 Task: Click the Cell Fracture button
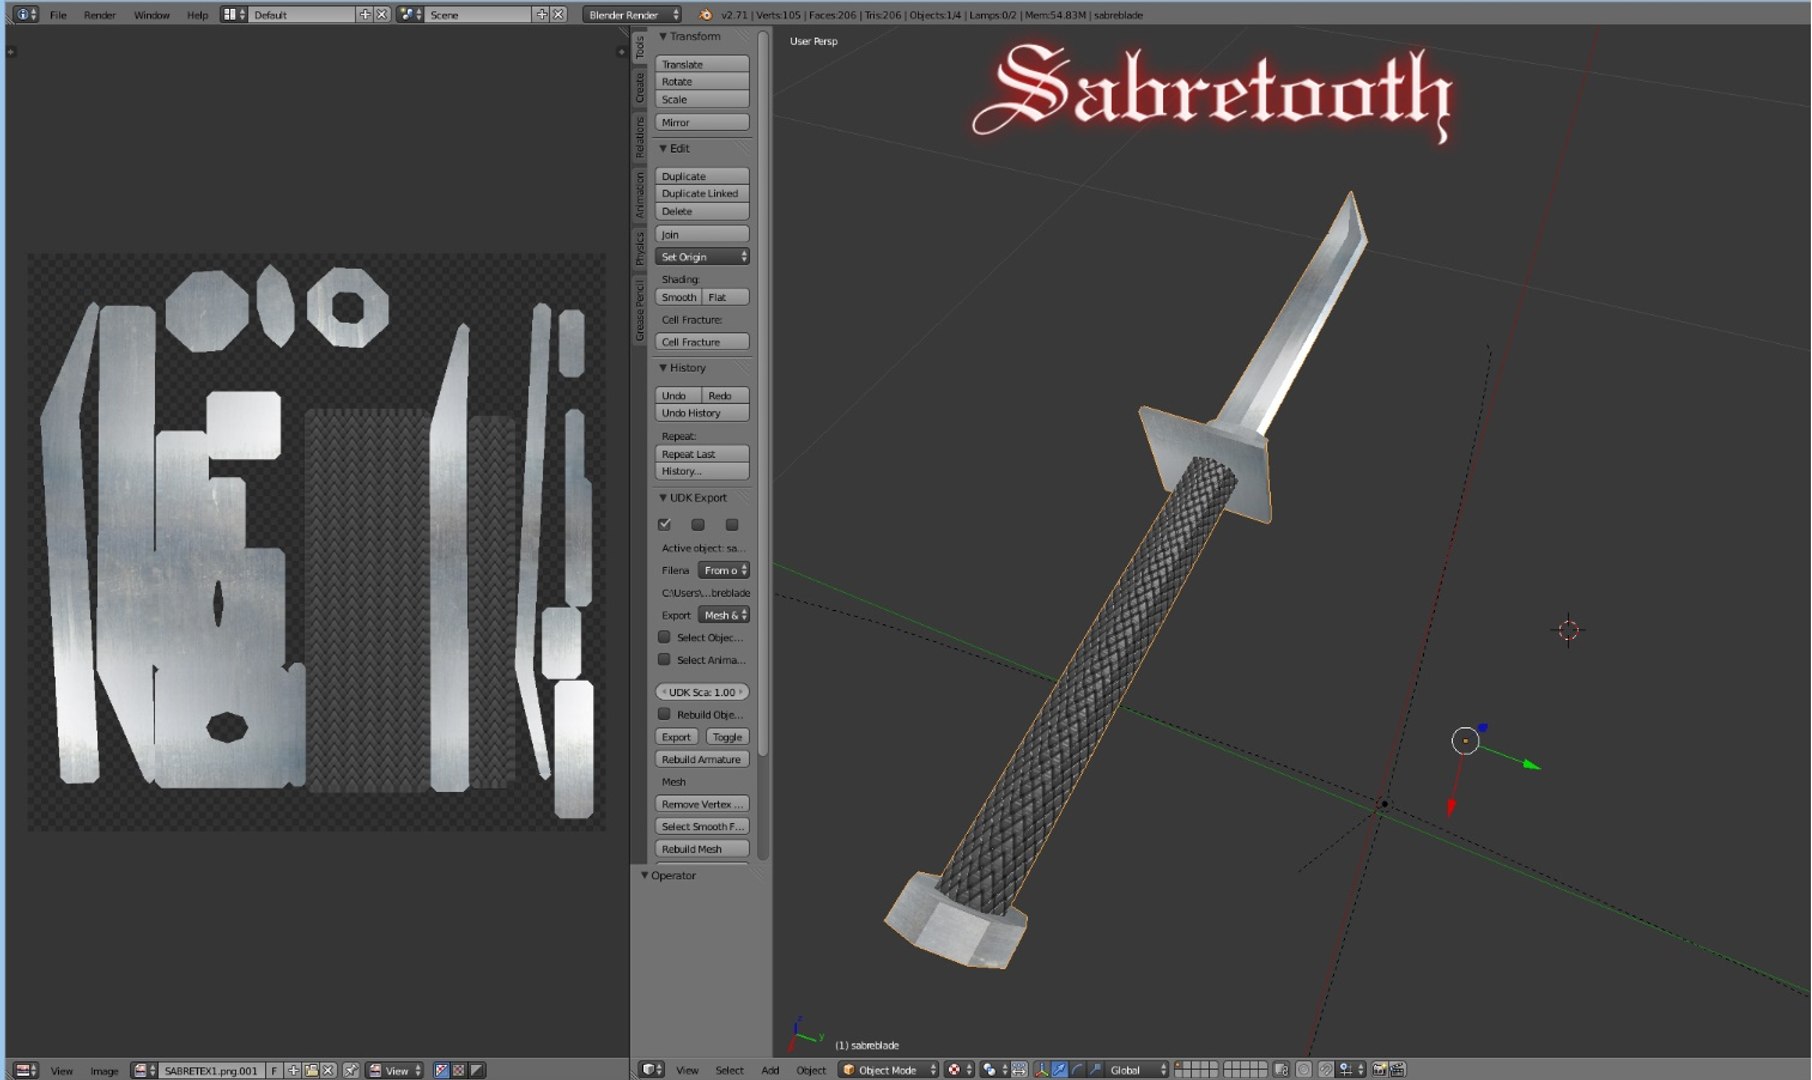tap(702, 342)
